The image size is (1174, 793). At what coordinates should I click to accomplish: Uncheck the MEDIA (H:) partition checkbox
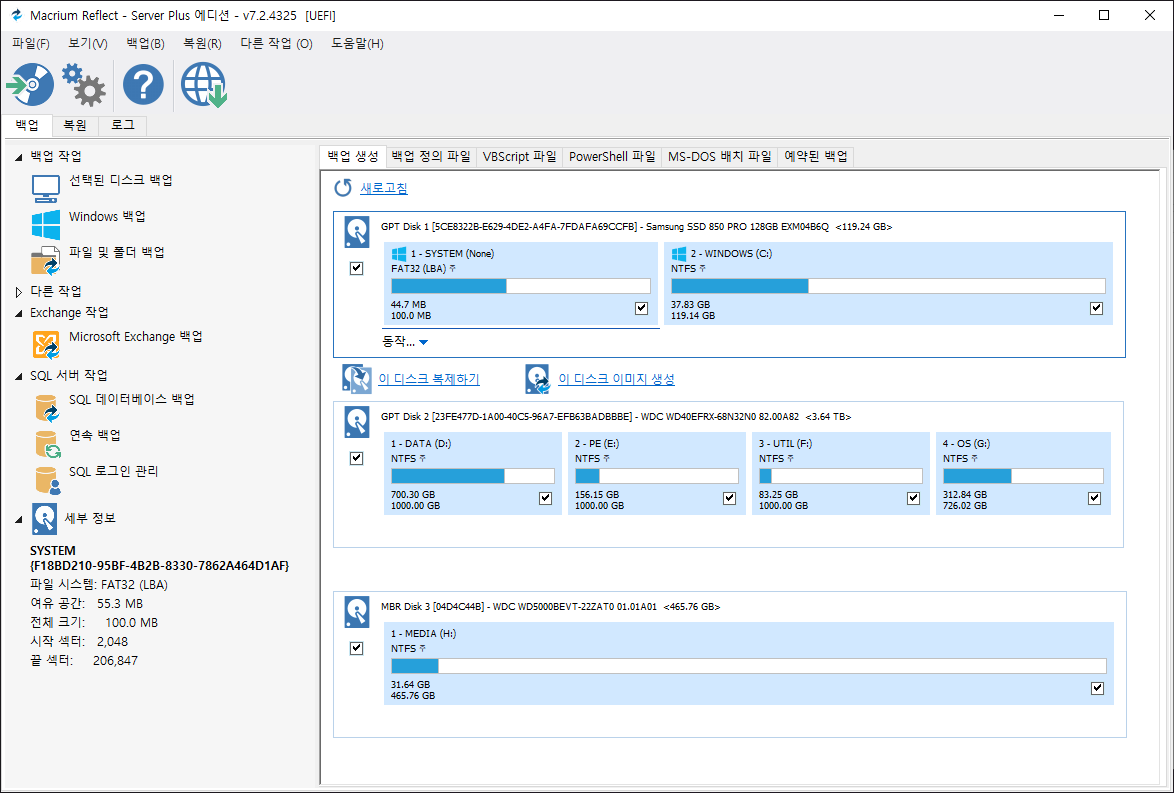click(x=1098, y=688)
